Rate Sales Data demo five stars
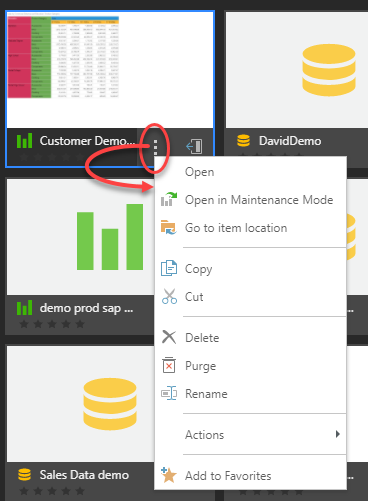 tap(80, 491)
